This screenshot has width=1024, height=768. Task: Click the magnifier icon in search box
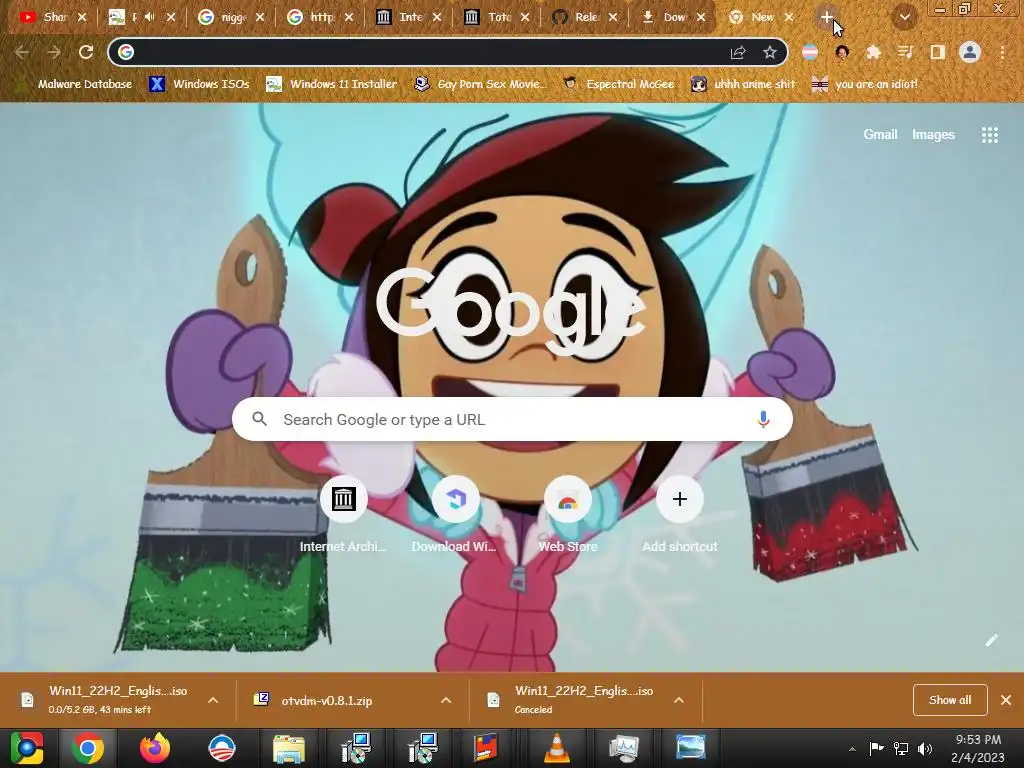click(x=260, y=419)
